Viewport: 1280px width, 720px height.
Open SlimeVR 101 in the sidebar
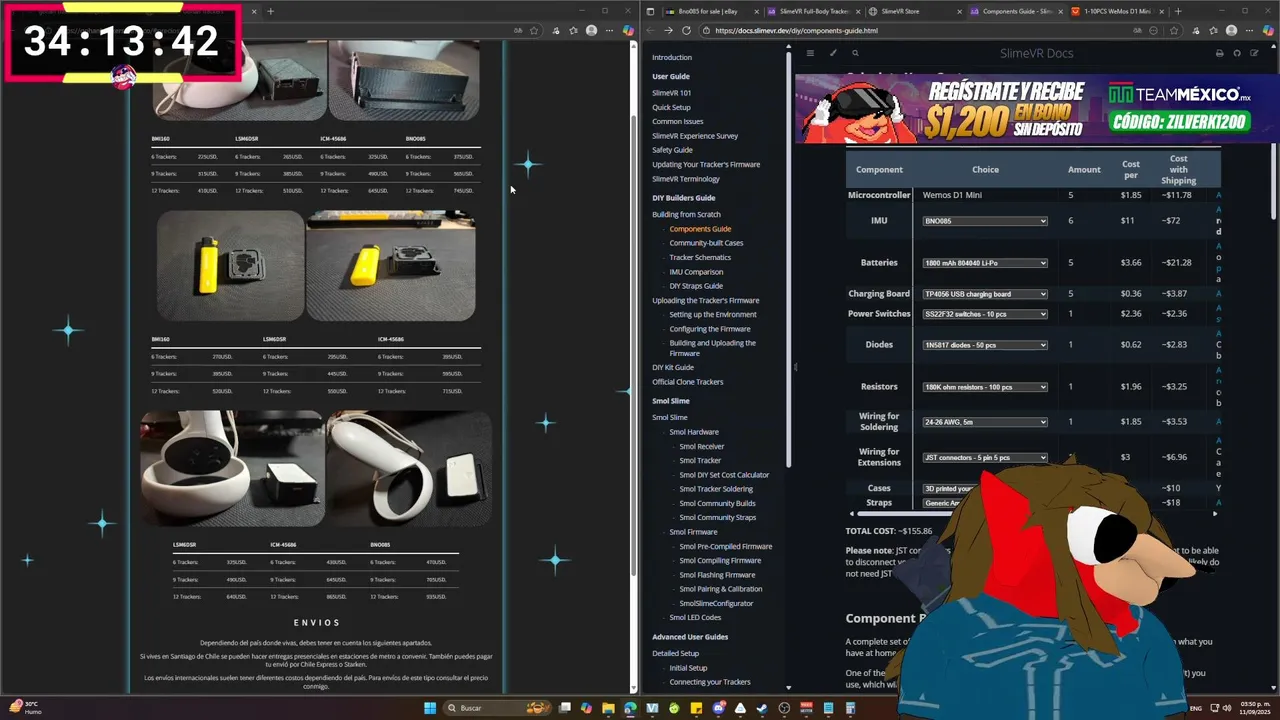[x=671, y=93]
